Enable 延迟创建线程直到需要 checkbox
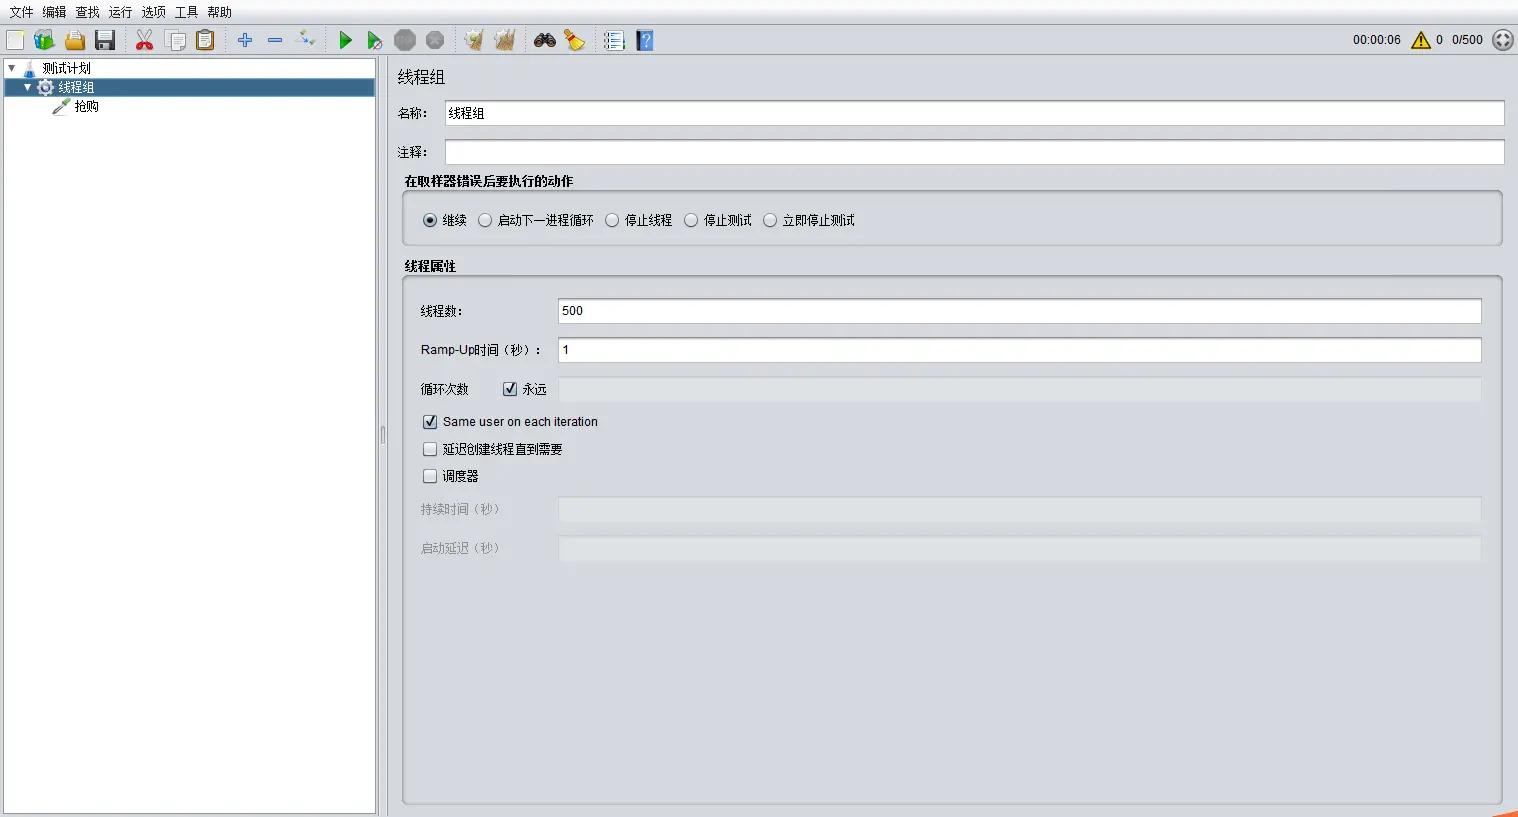Image resolution: width=1518 pixels, height=817 pixels. (x=430, y=449)
